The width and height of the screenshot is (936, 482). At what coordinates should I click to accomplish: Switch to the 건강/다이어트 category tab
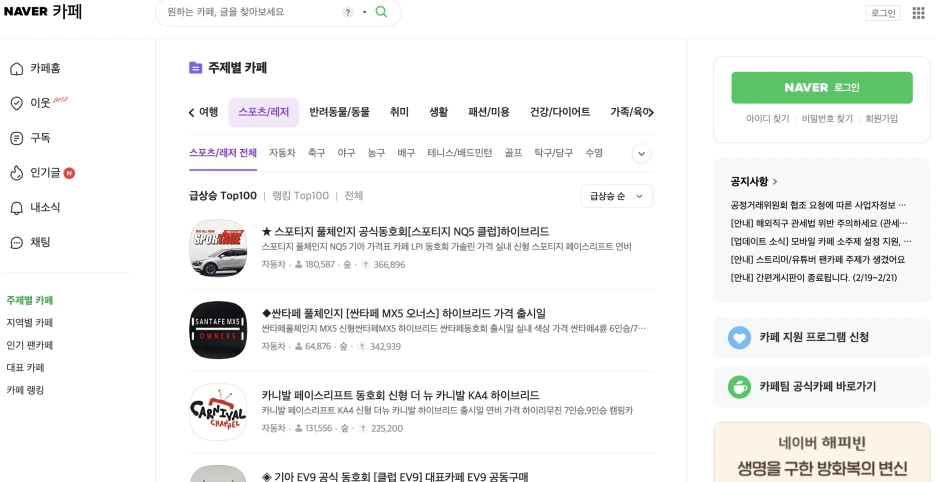560,112
